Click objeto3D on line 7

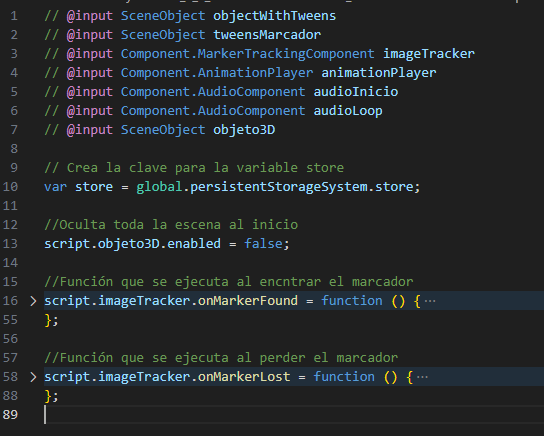click(x=244, y=130)
